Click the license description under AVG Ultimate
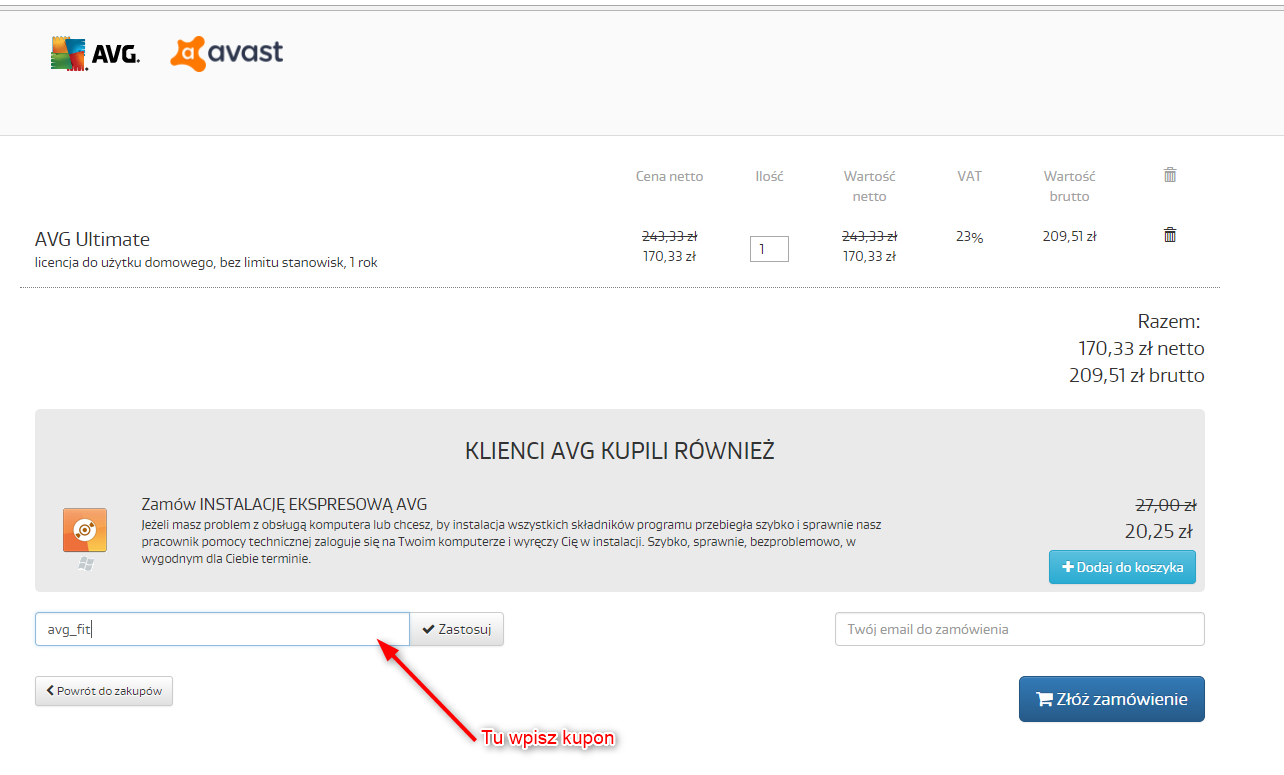Image resolution: width=1284 pixels, height=775 pixels. (x=206, y=263)
